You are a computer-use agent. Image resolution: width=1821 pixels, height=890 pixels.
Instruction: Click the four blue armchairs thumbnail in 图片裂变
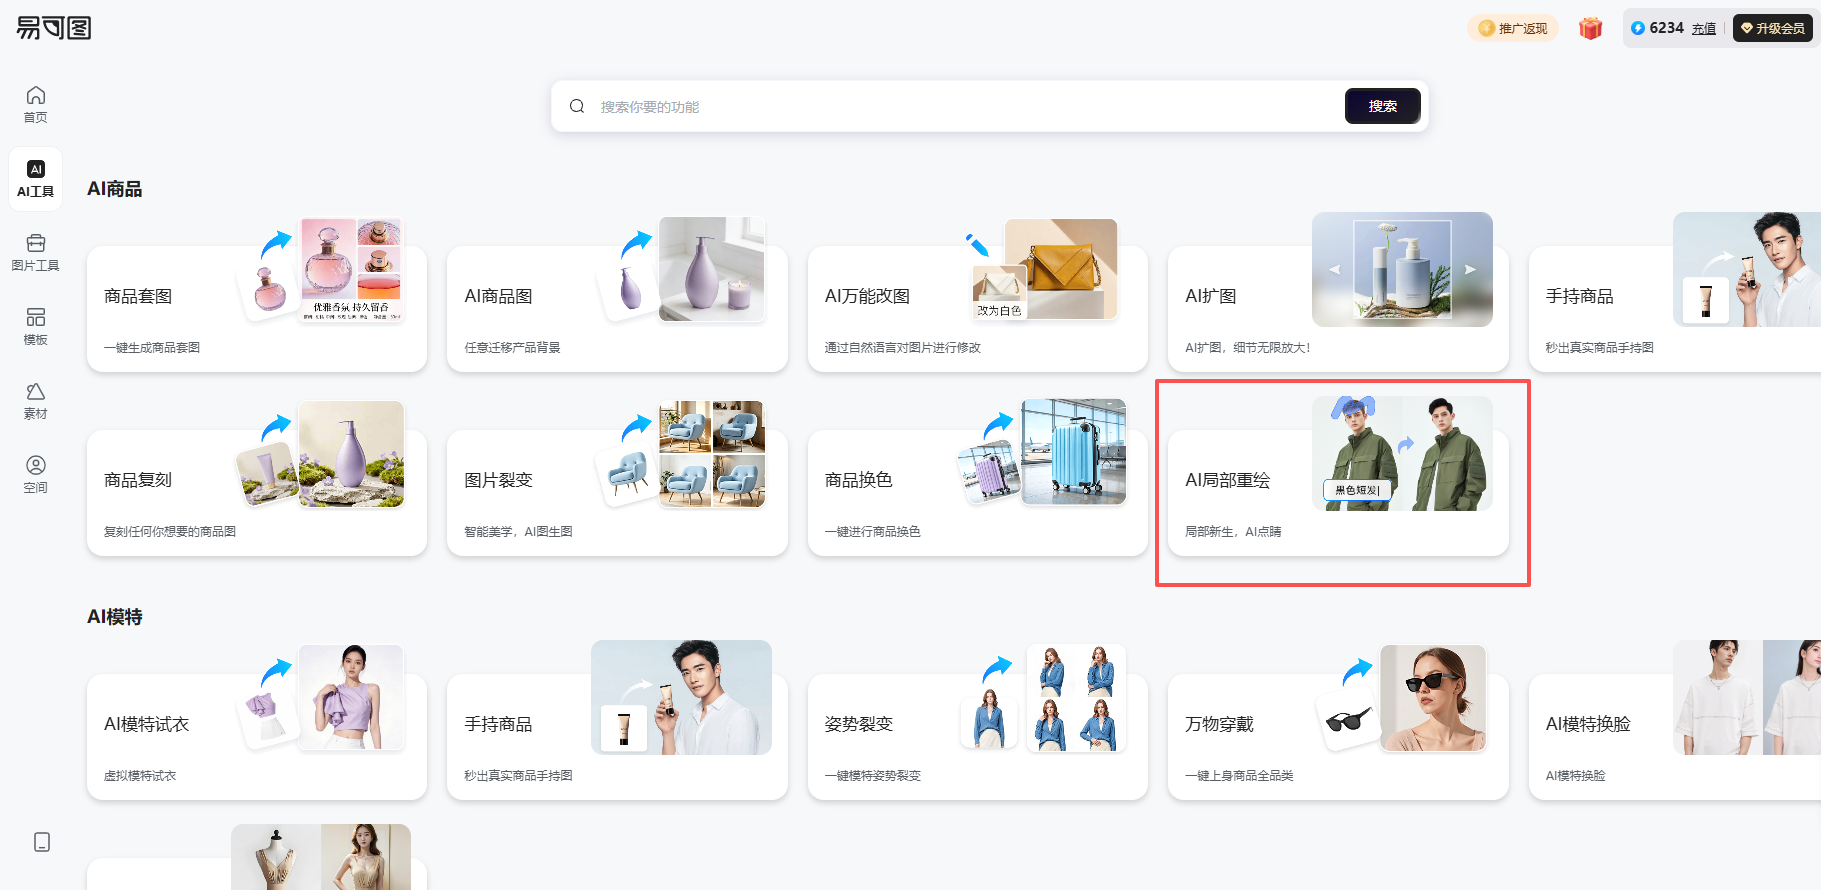712,454
